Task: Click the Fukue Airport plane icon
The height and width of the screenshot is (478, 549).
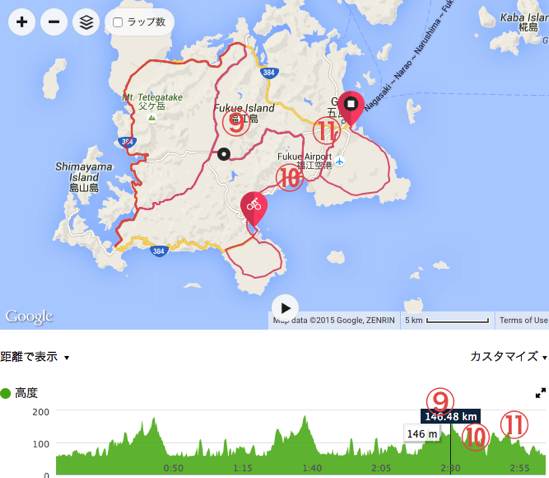Action: 339,161
